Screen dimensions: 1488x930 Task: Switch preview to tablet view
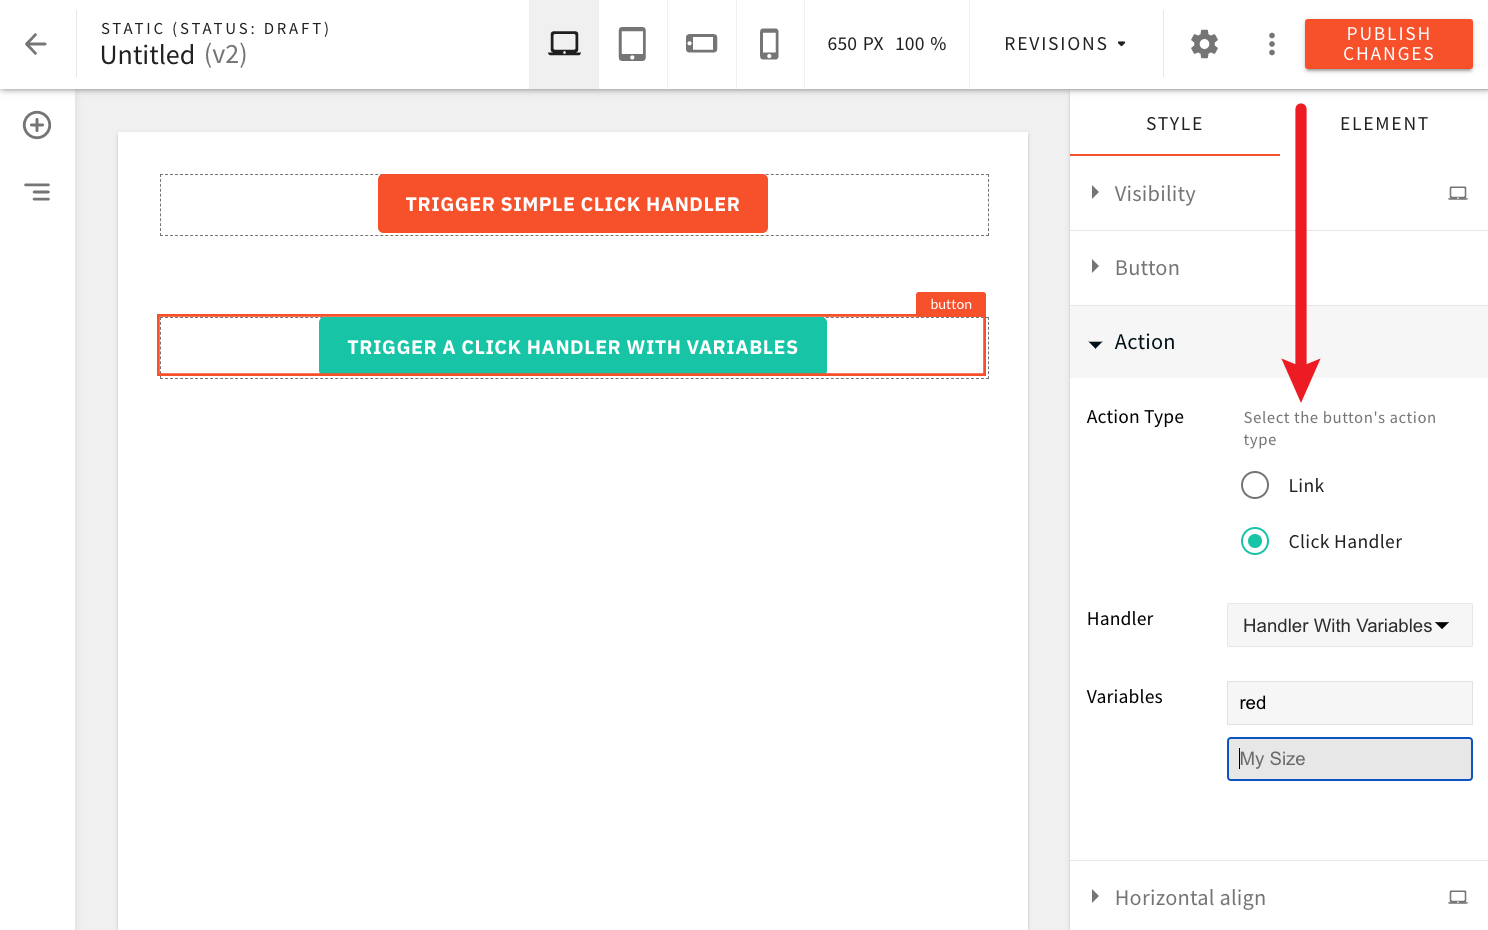pyautogui.click(x=632, y=43)
